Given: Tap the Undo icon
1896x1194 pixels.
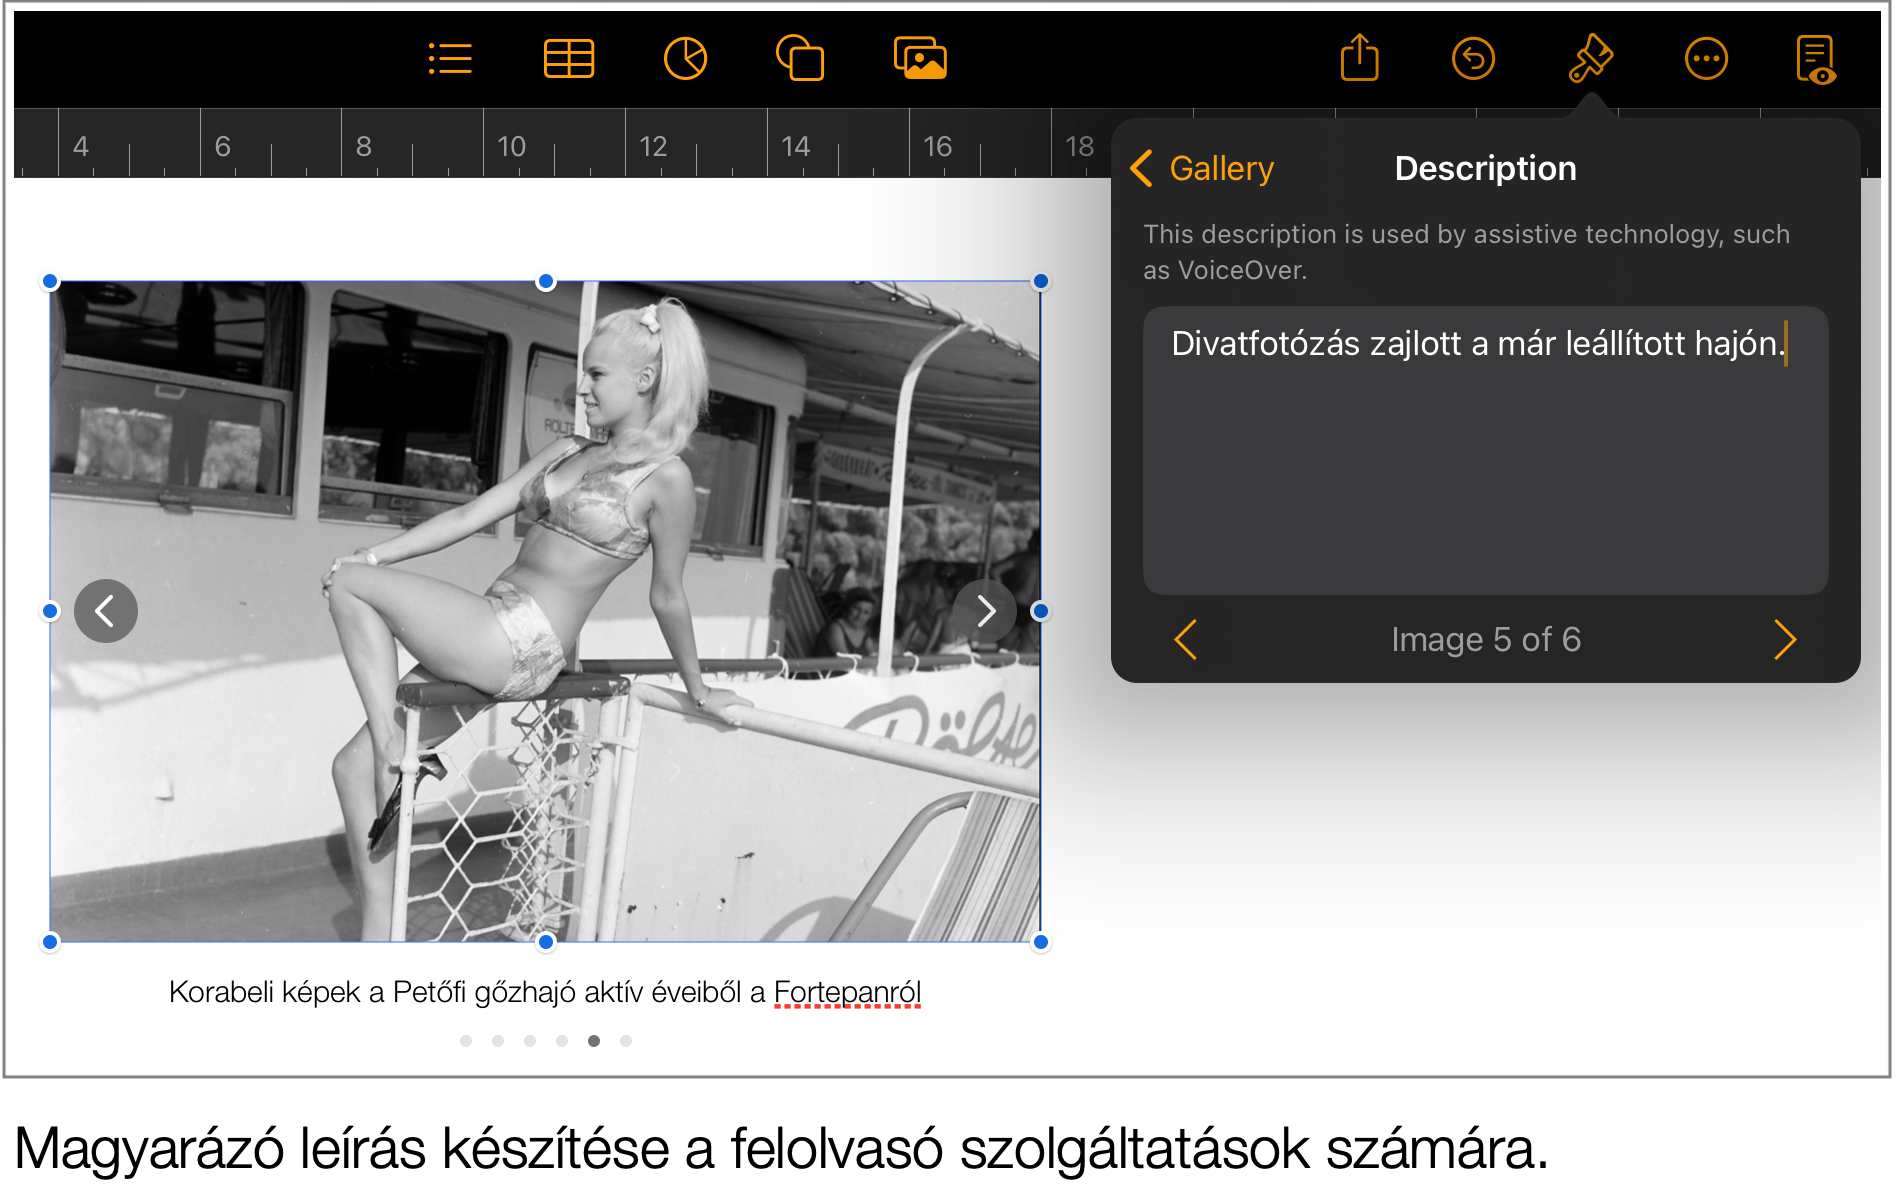Looking at the screenshot, I should pyautogui.click(x=1473, y=58).
